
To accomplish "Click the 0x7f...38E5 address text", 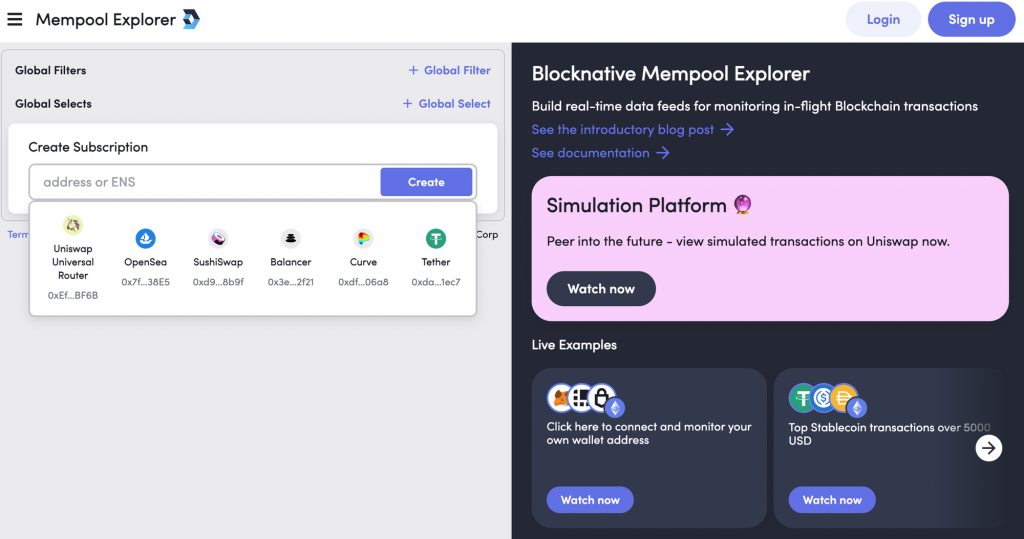I will pos(145,282).
